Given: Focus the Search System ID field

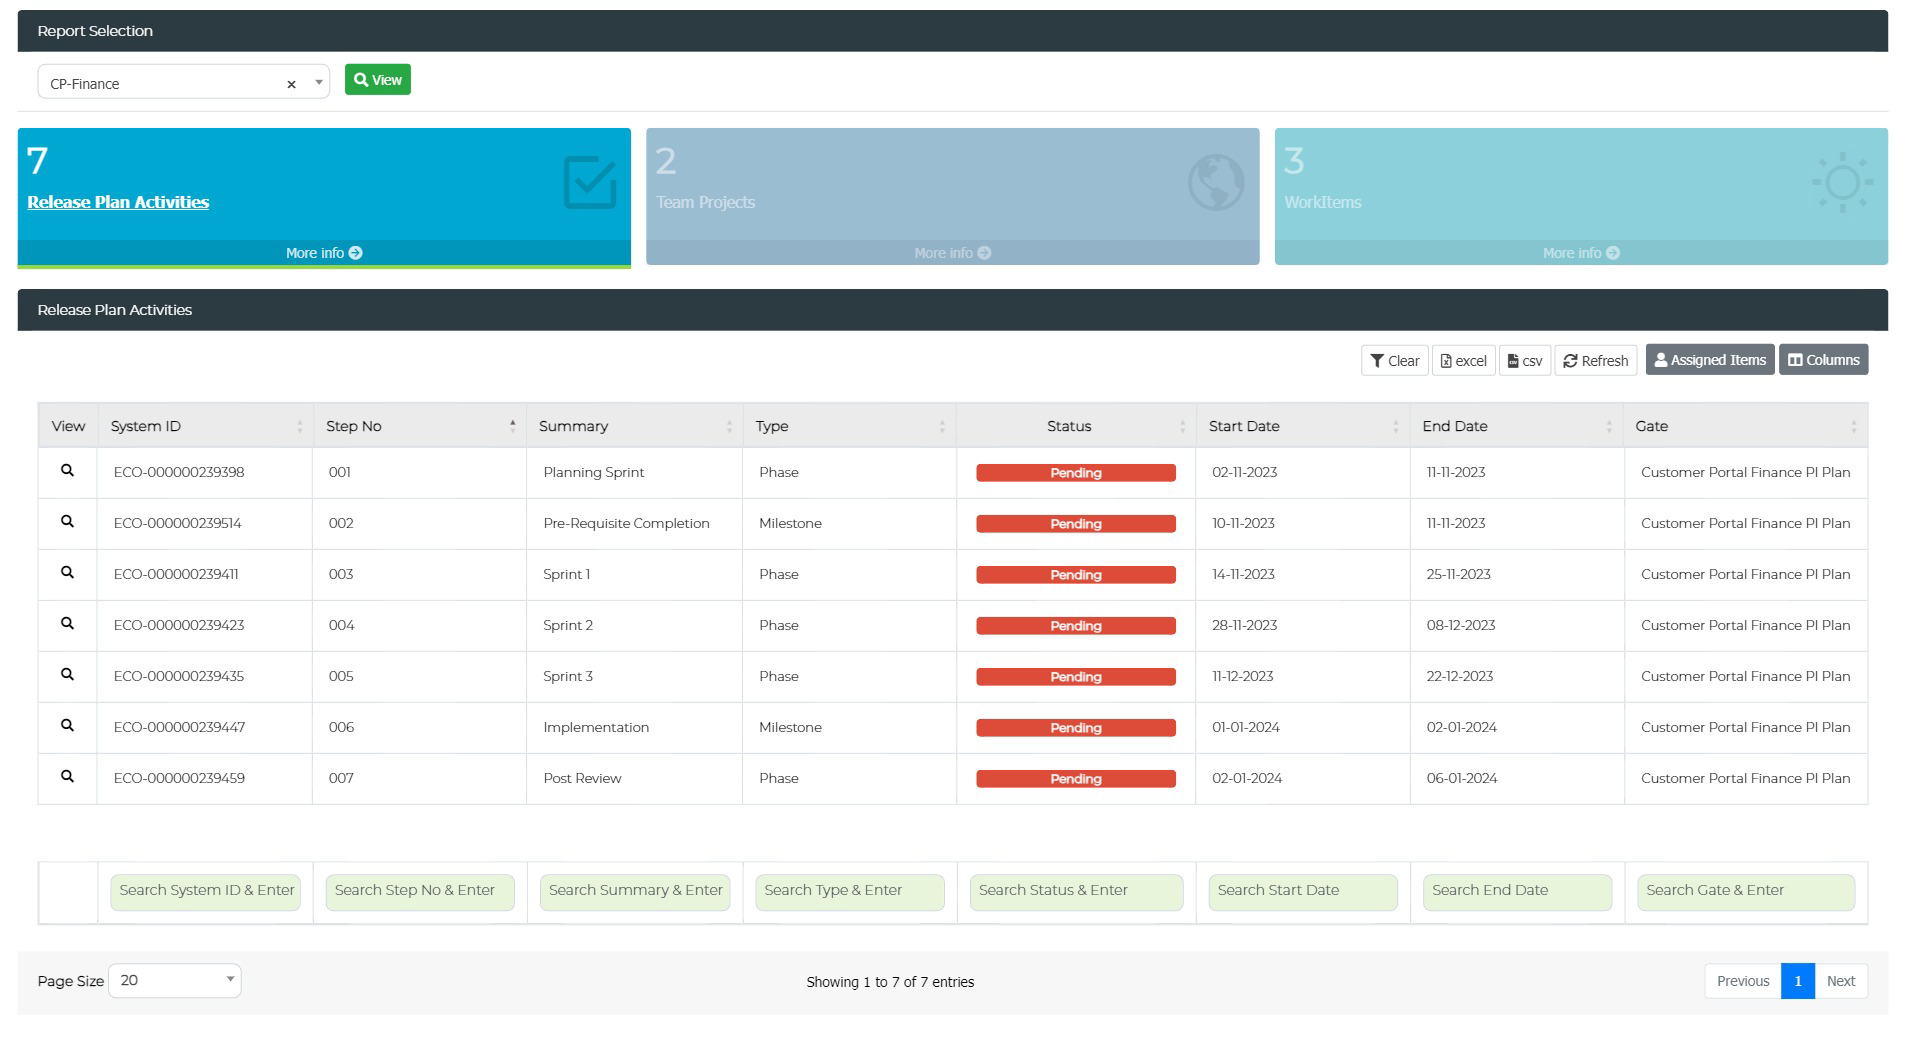Looking at the screenshot, I should point(205,892).
